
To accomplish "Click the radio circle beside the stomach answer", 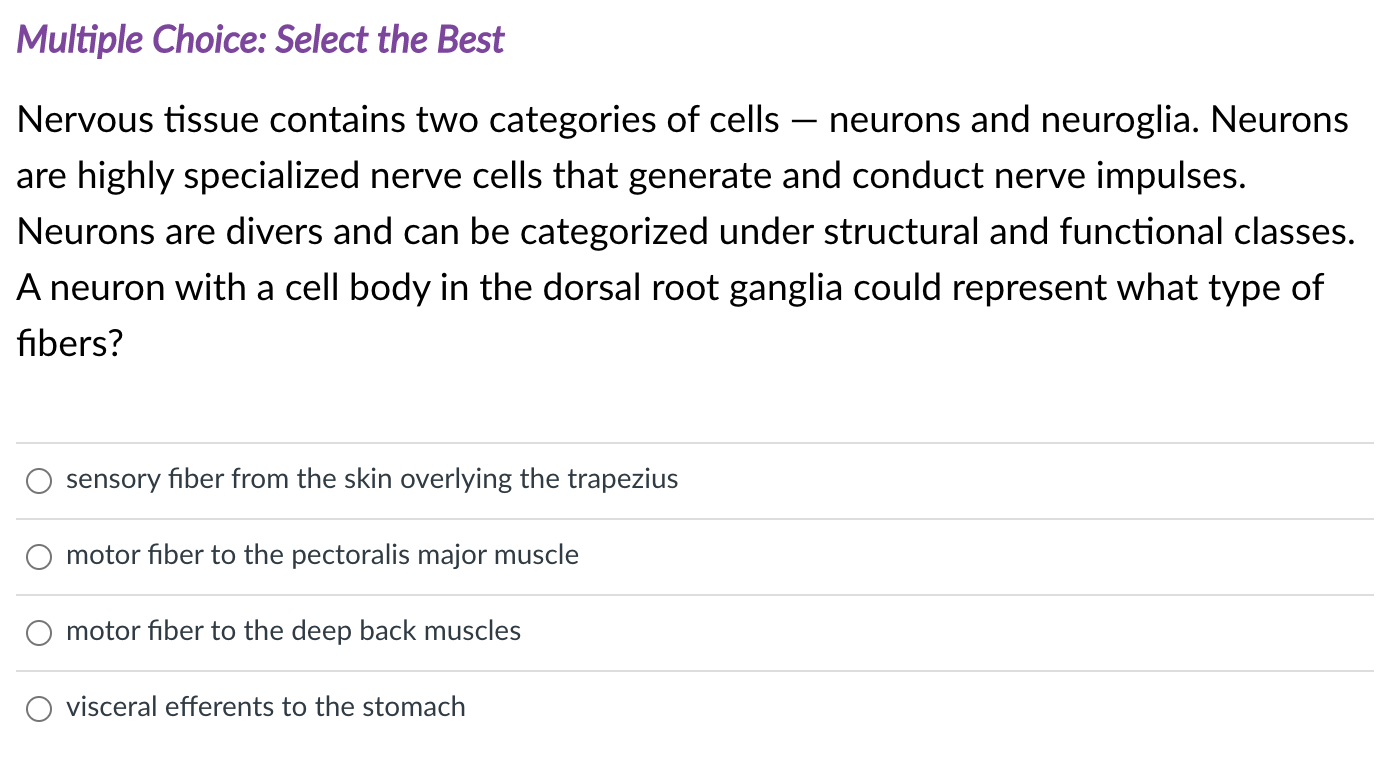I will coord(38,709).
